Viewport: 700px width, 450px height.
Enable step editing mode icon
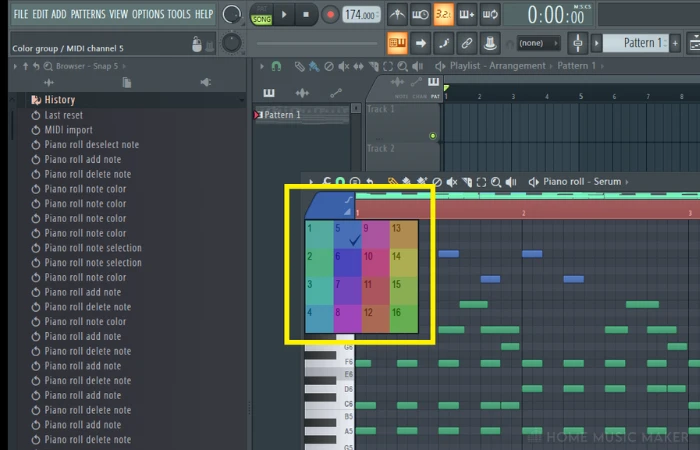click(443, 43)
